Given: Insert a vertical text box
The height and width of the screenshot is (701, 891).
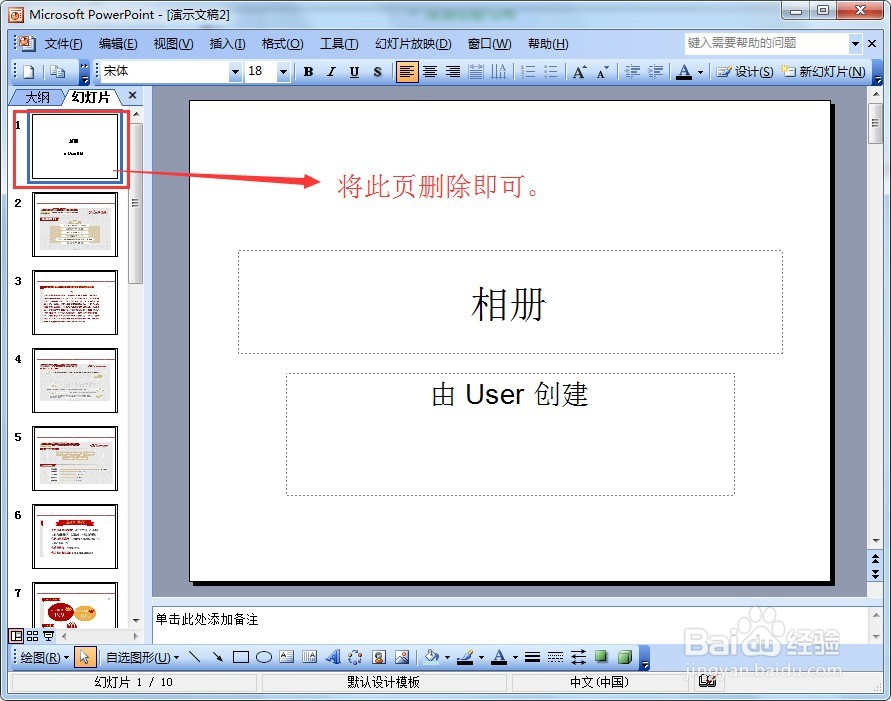Looking at the screenshot, I should click(310, 657).
